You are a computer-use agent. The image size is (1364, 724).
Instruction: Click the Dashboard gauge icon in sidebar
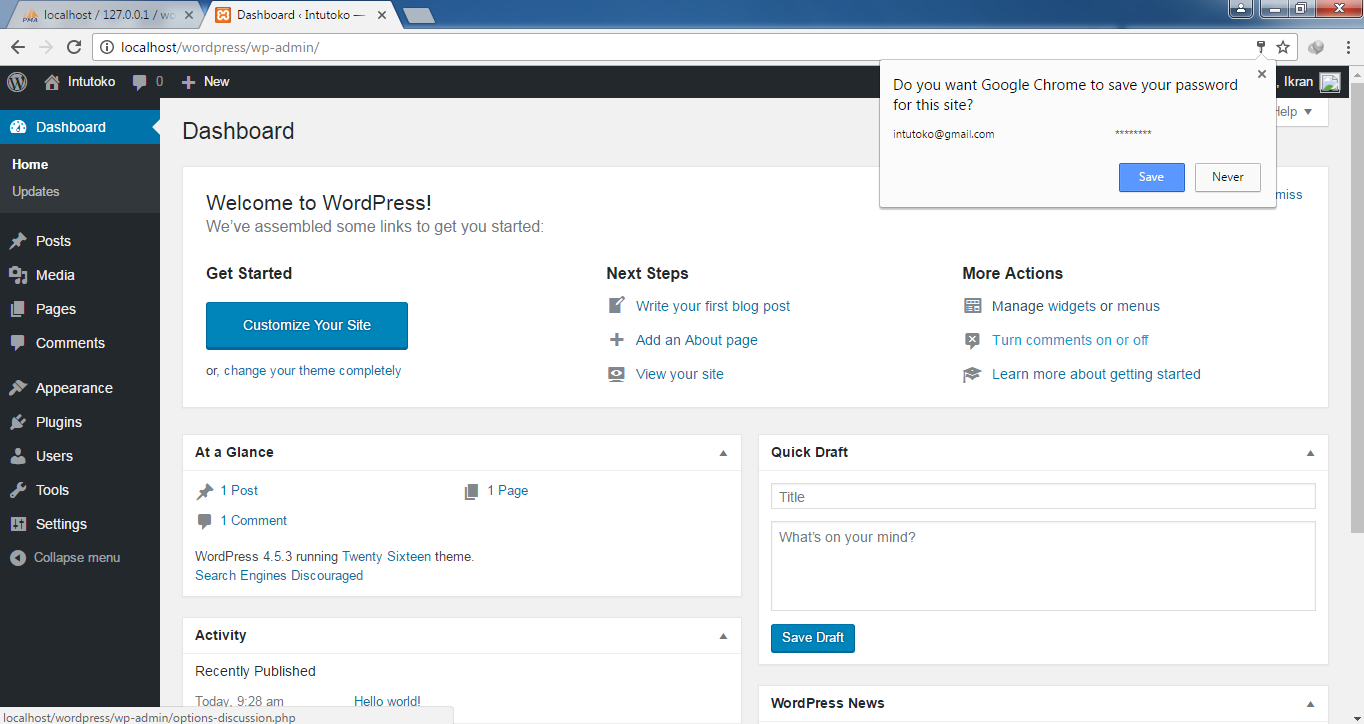pyautogui.click(x=18, y=127)
